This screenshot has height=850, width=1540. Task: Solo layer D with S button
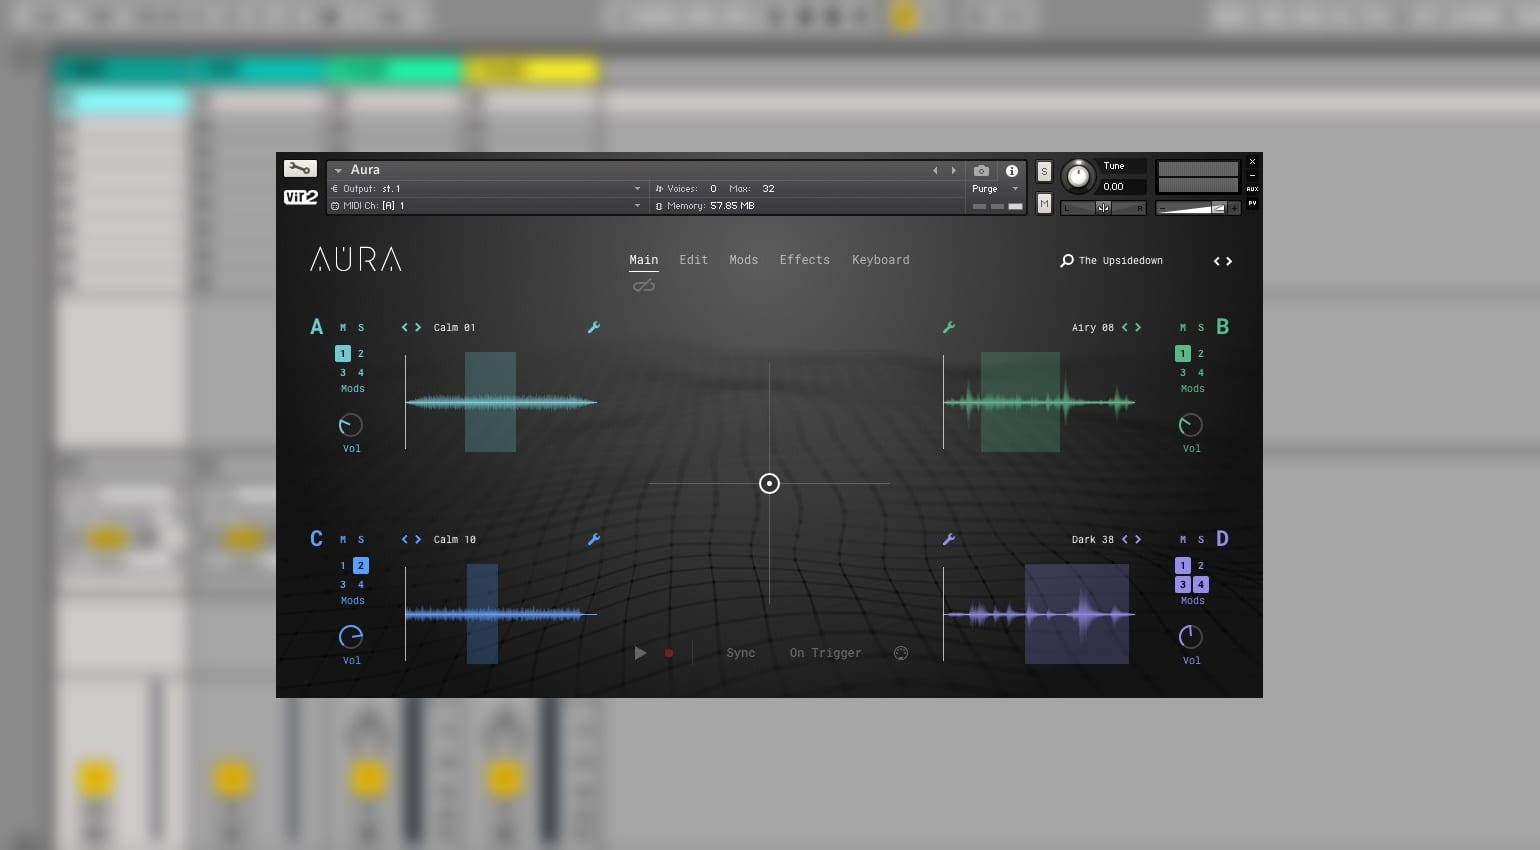coord(1201,540)
